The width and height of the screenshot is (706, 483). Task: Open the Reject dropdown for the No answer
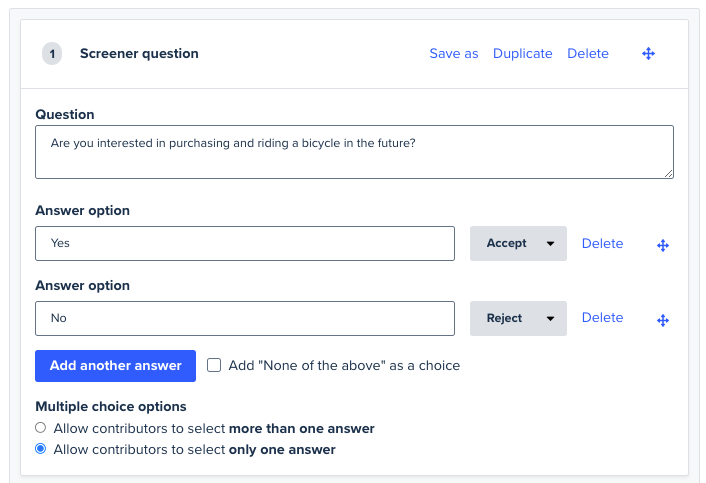coord(518,318)
